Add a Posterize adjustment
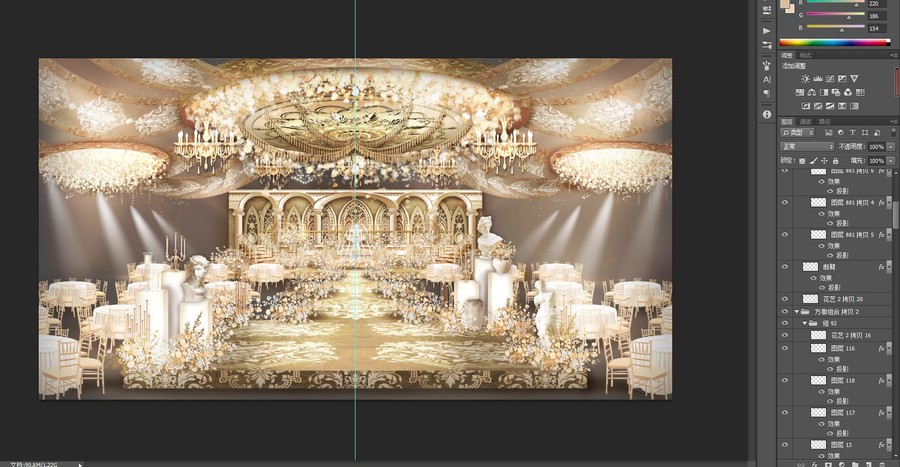Screen dimensions: 900x467 coord(818,106)
